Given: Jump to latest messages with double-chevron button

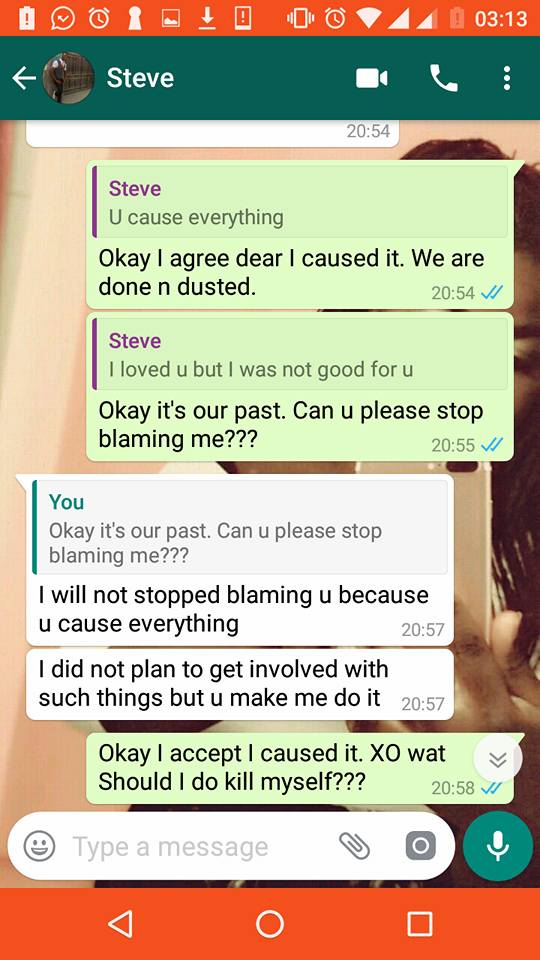Looking at the screenshot, I should pyautogui.click(x=498, y=759).
